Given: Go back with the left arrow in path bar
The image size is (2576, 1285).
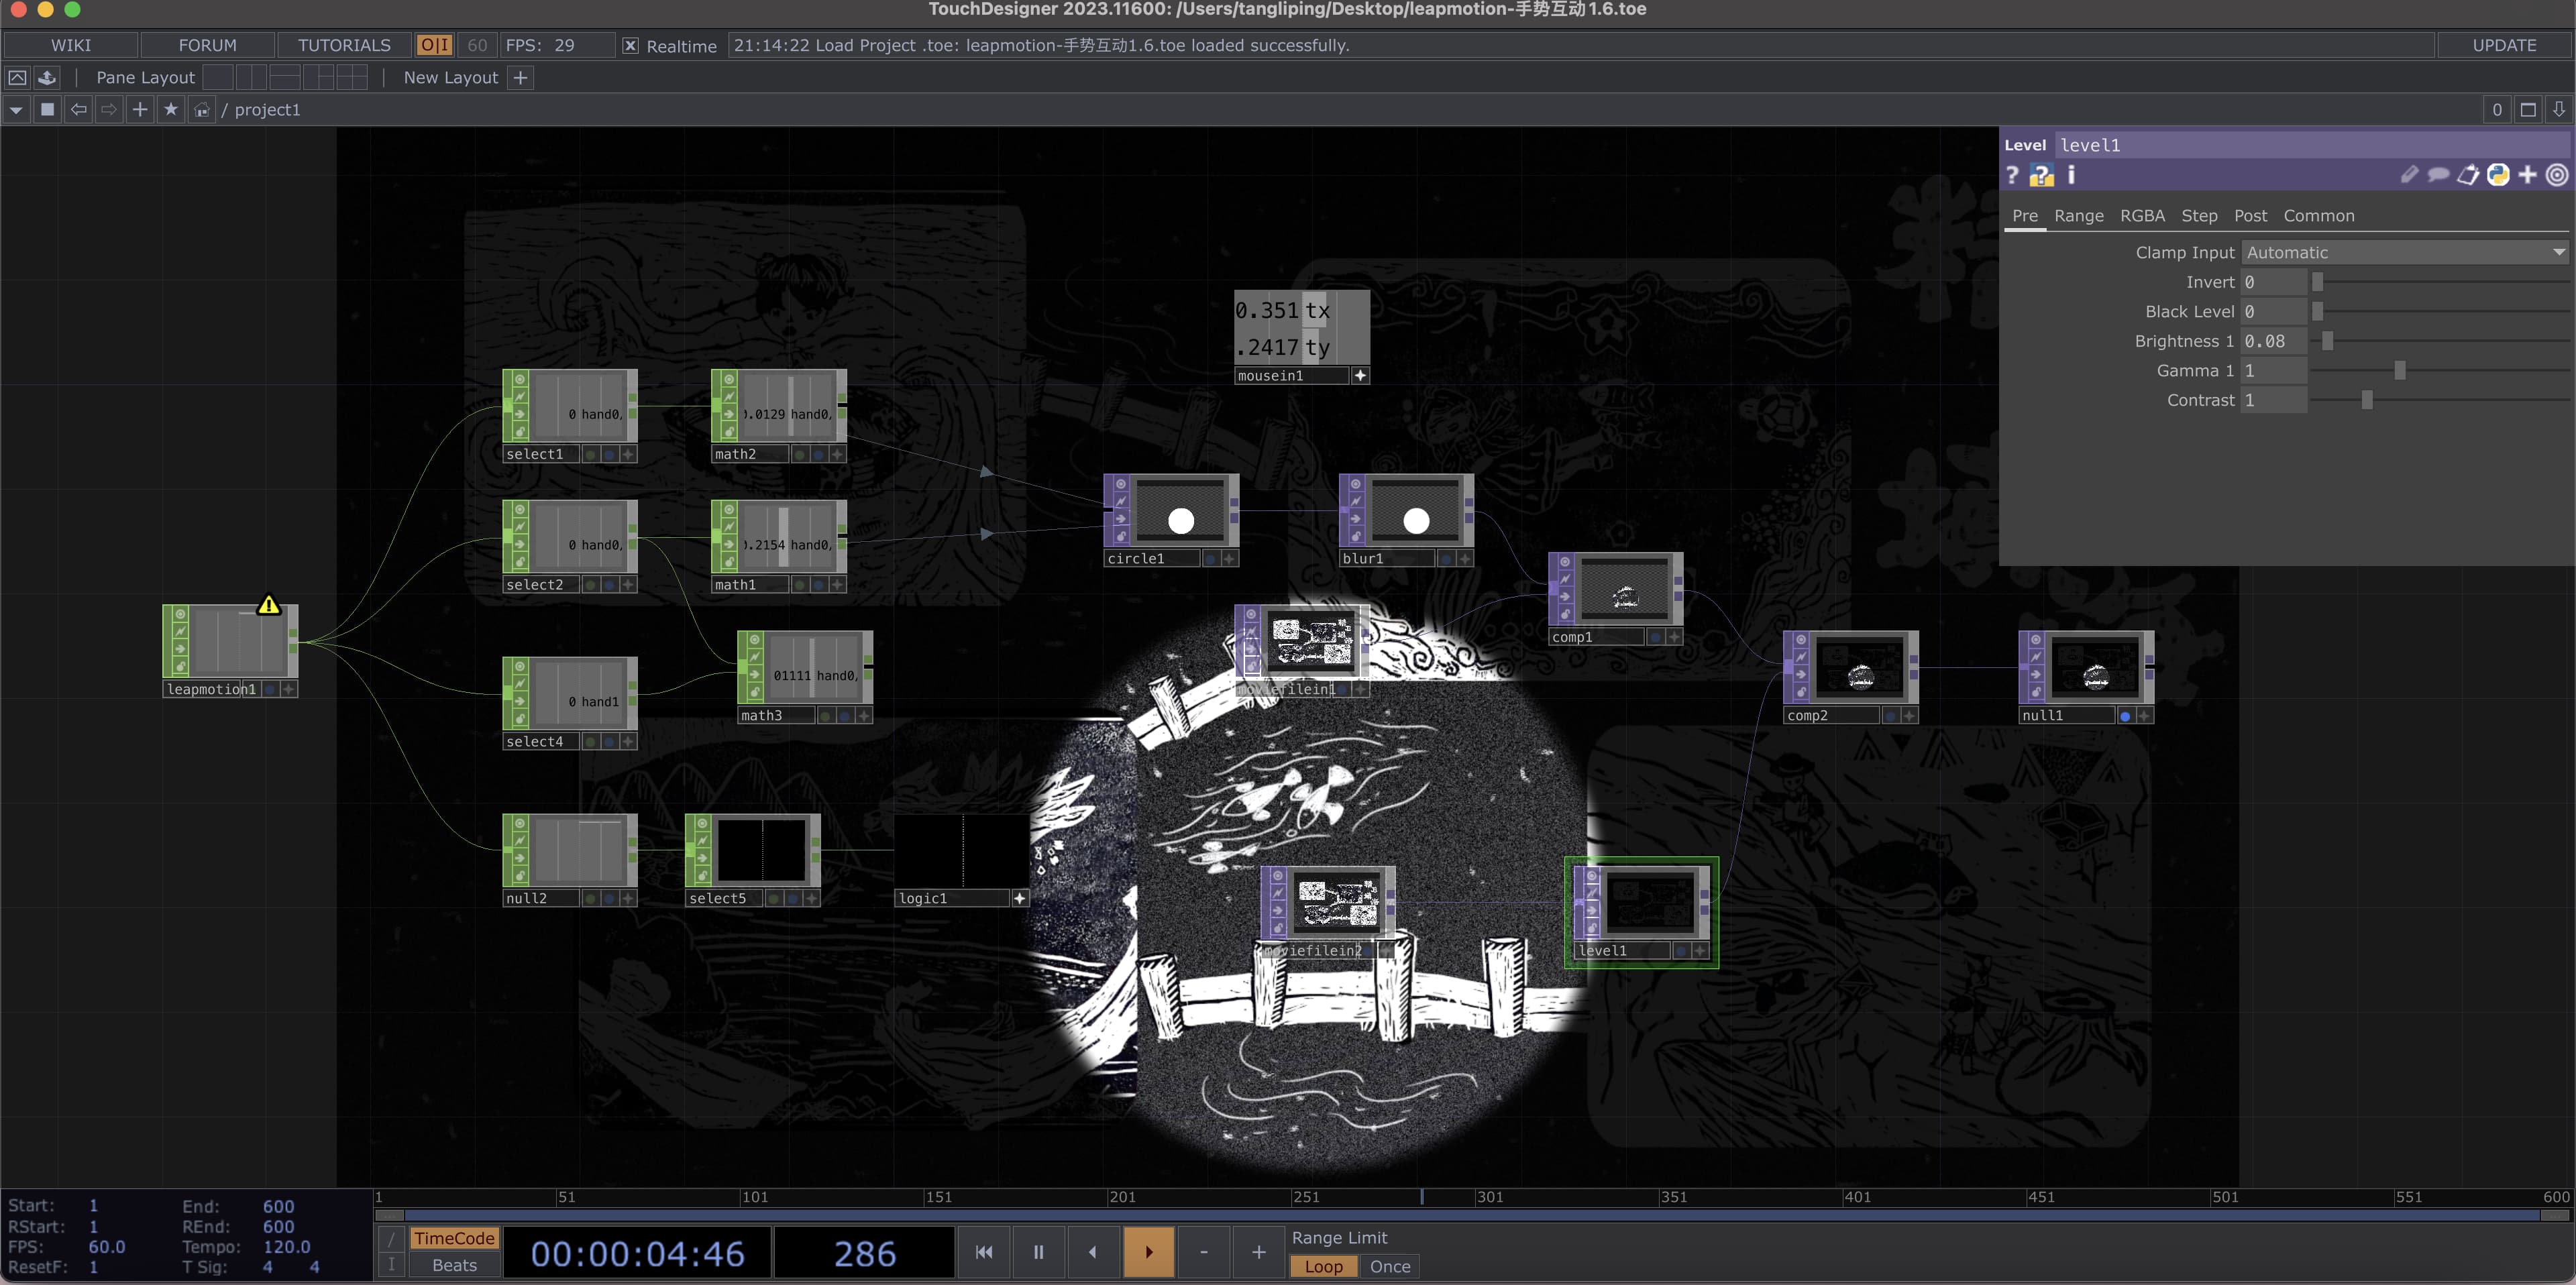Looking at the screenshot, I should pos(78,109).
